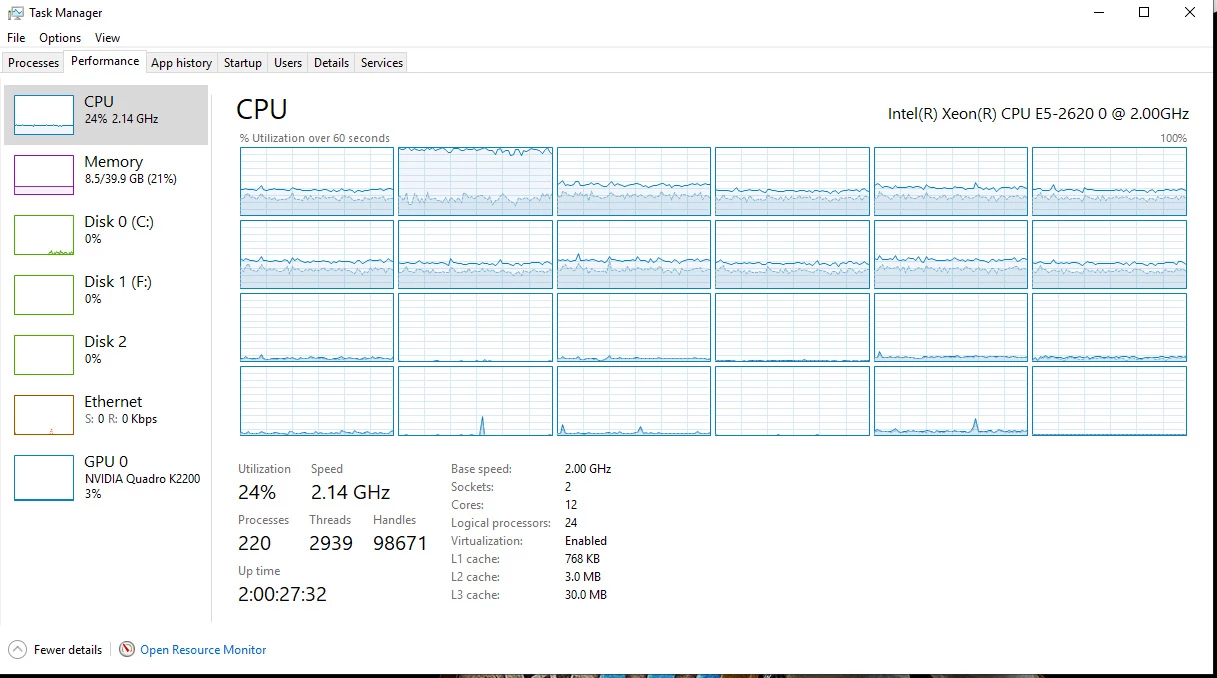This screenshot has width=1217, height=678.
Task: Maximize the Task Manager window
Action: 1144,13
